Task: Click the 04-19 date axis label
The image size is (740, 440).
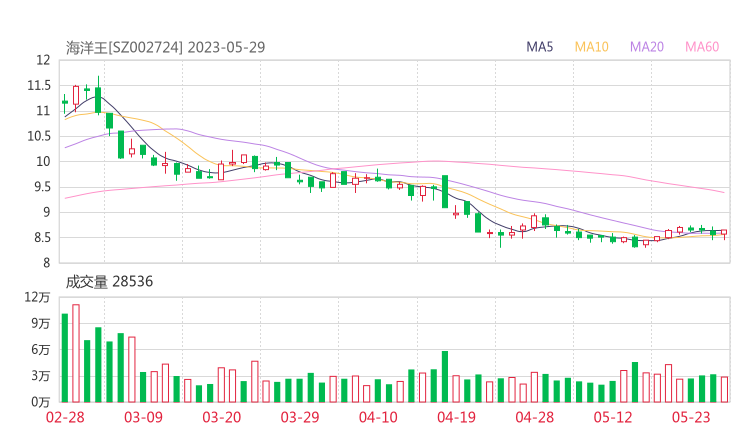Action: coord(456,417)
